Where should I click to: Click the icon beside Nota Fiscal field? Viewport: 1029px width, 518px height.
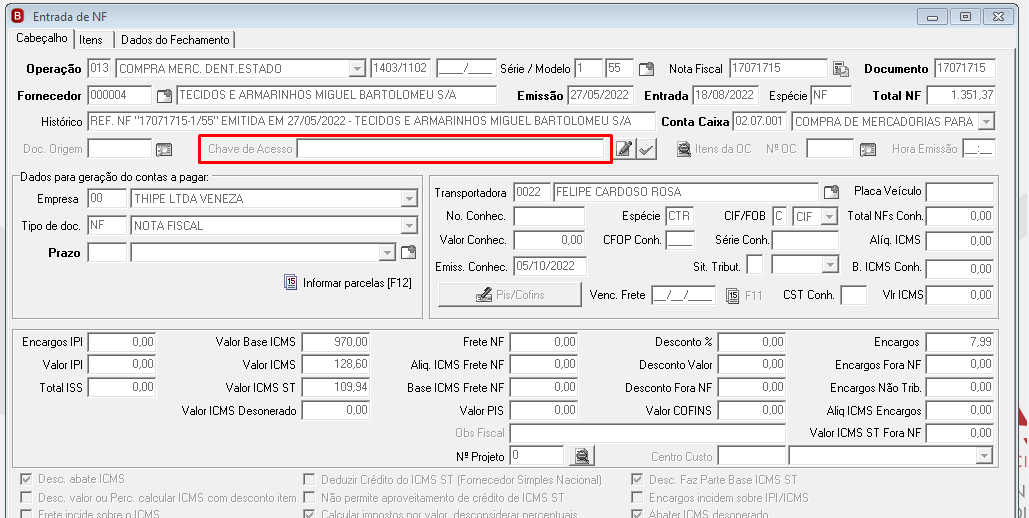coord(841,69)
